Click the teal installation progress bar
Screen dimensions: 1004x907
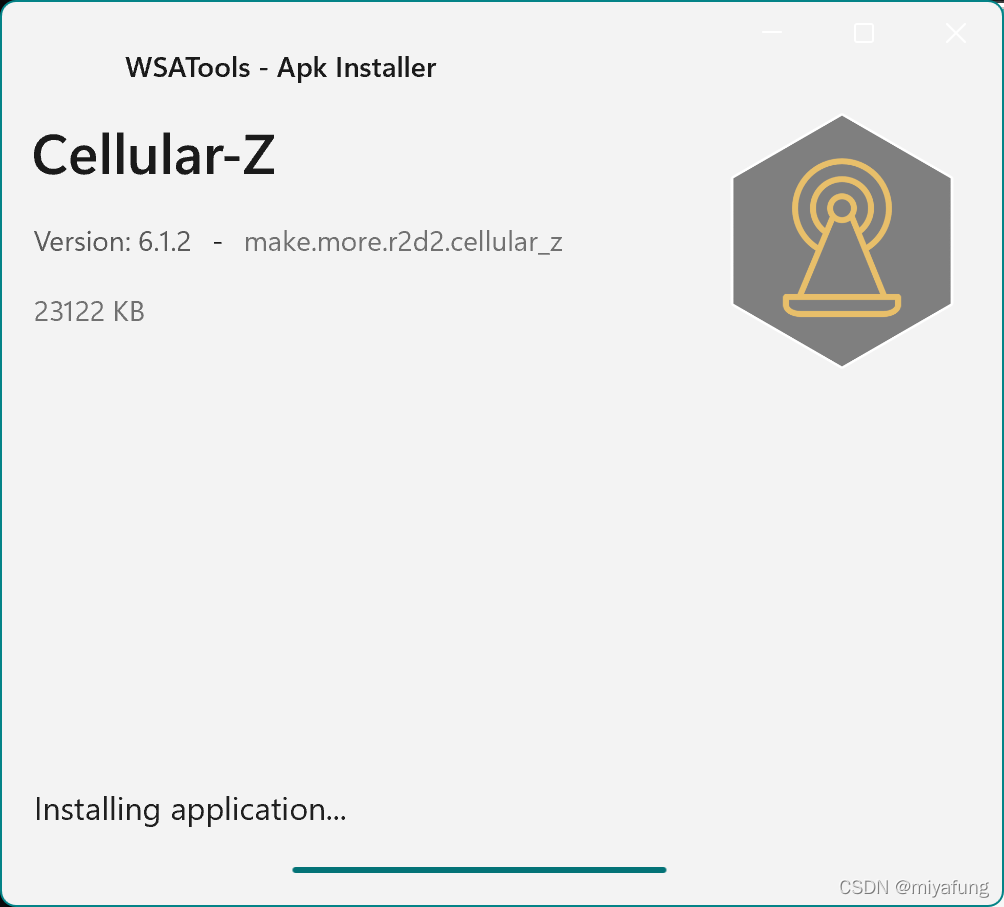pyautogui.click(x=479, y=869)
